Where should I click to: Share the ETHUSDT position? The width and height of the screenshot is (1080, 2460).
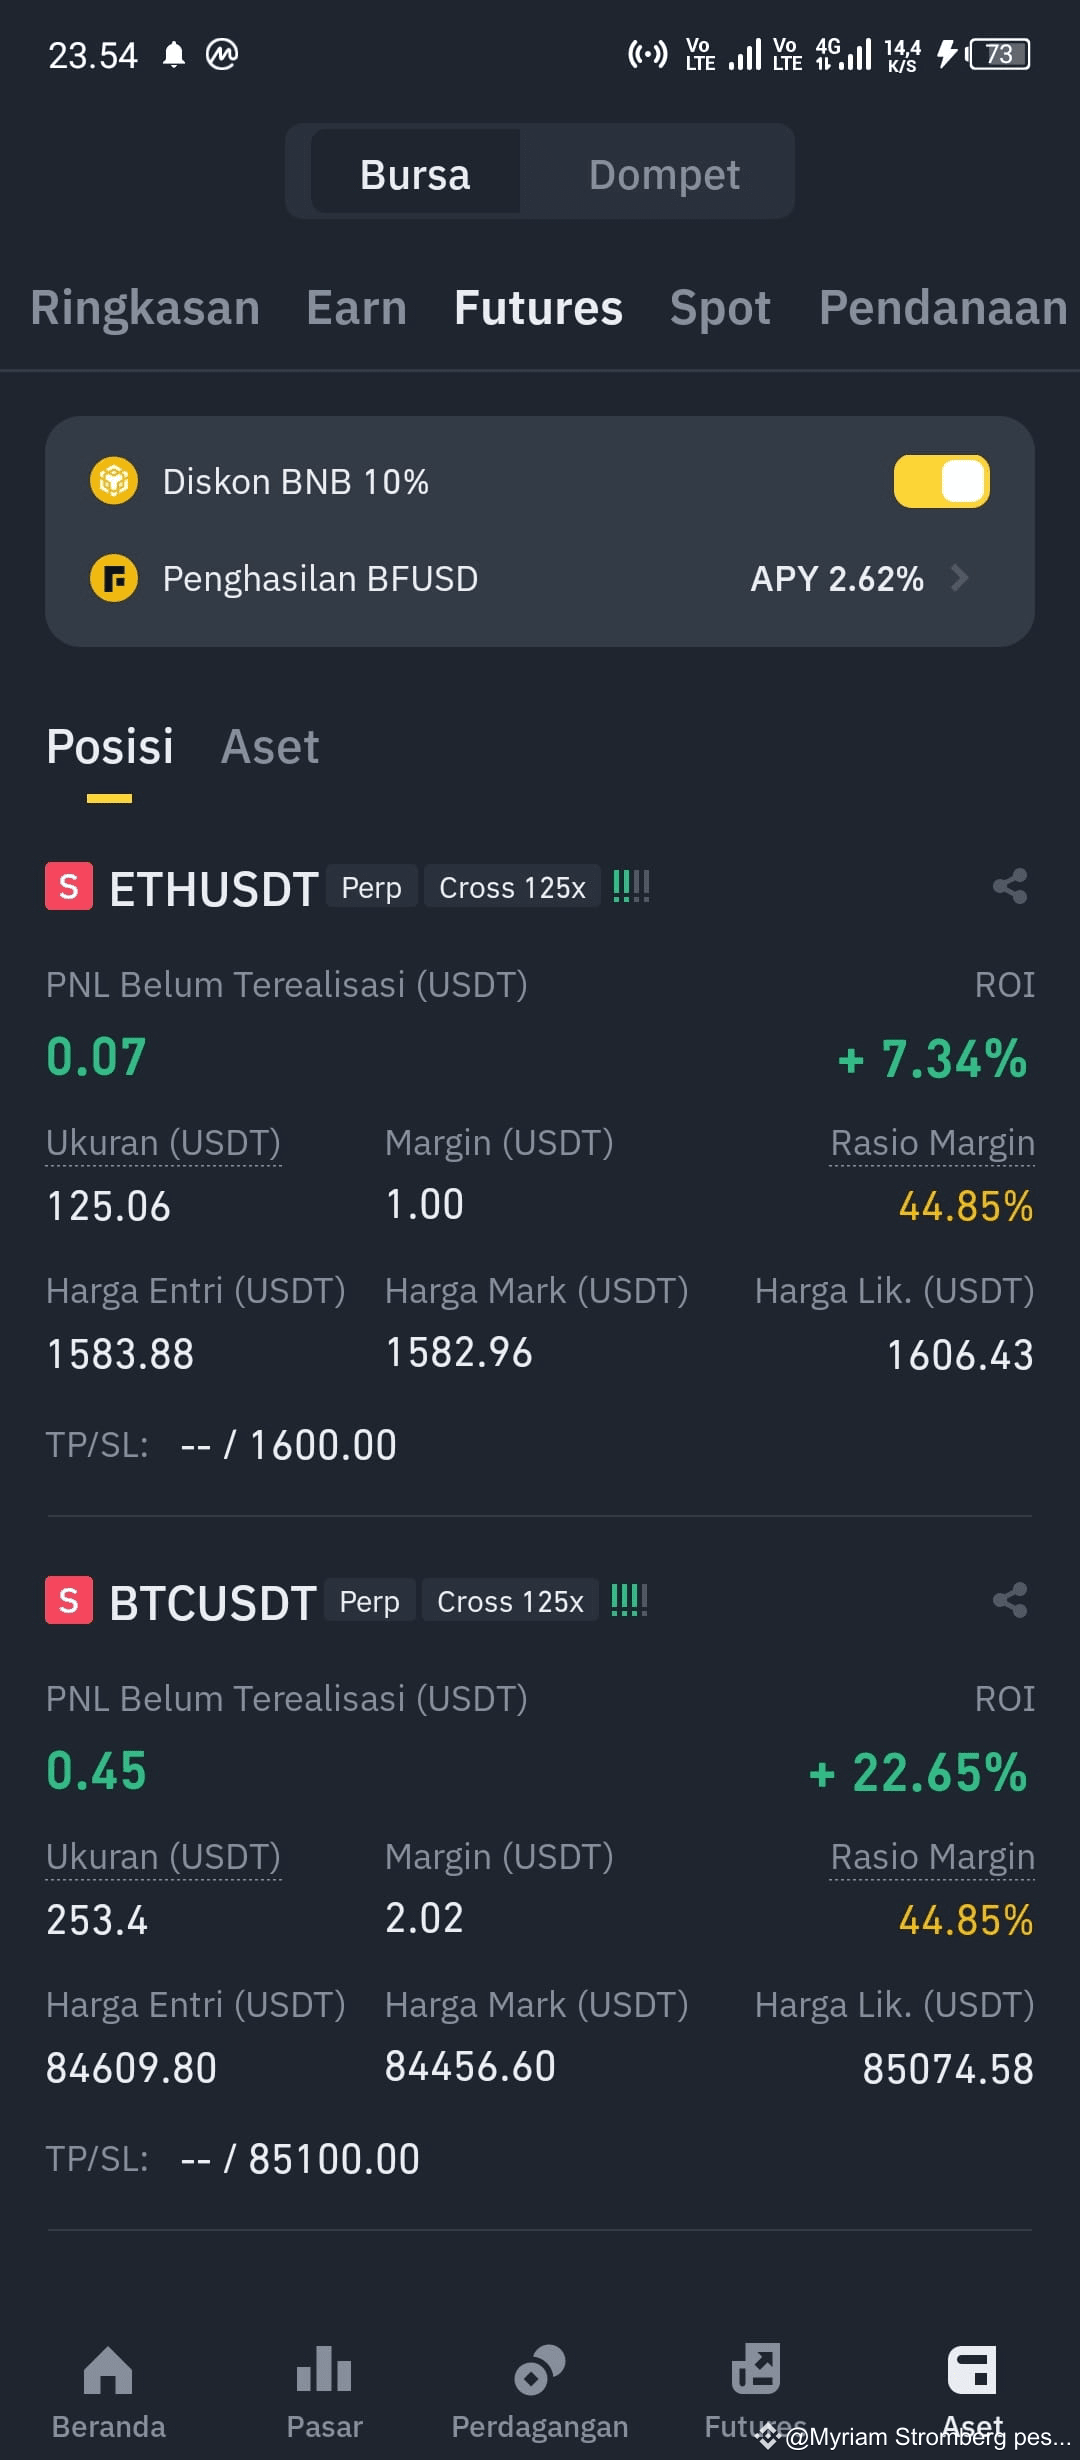(1010, 886)
